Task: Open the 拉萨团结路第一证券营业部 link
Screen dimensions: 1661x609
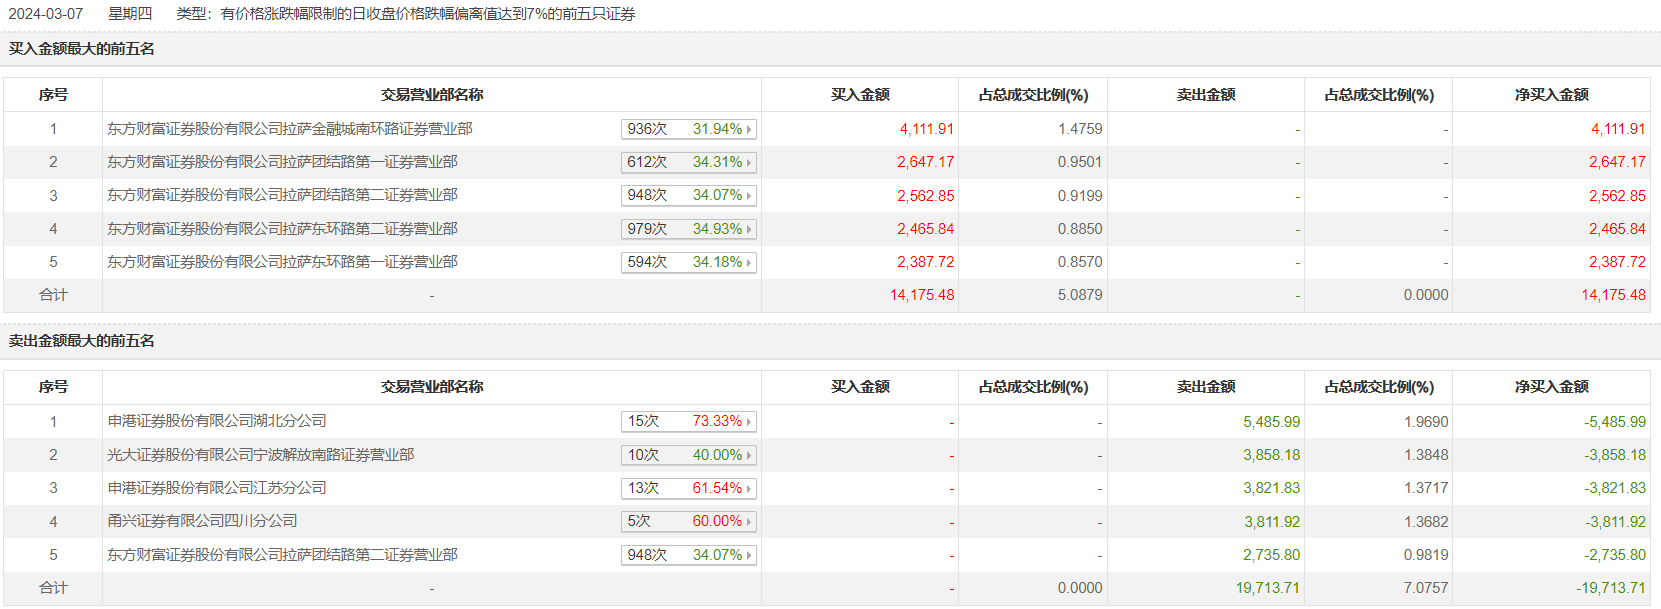Action: click(283, 162)
